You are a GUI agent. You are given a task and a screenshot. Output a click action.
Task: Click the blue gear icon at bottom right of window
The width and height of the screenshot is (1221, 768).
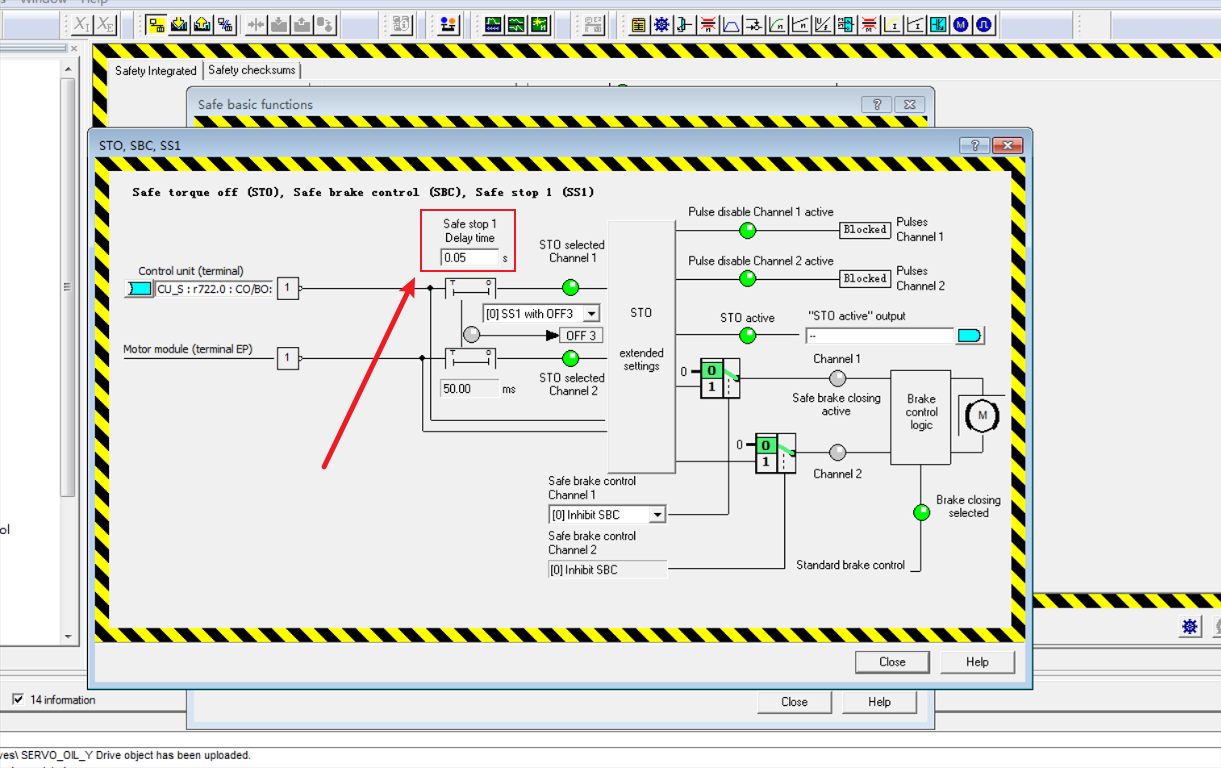(1189, 626)
